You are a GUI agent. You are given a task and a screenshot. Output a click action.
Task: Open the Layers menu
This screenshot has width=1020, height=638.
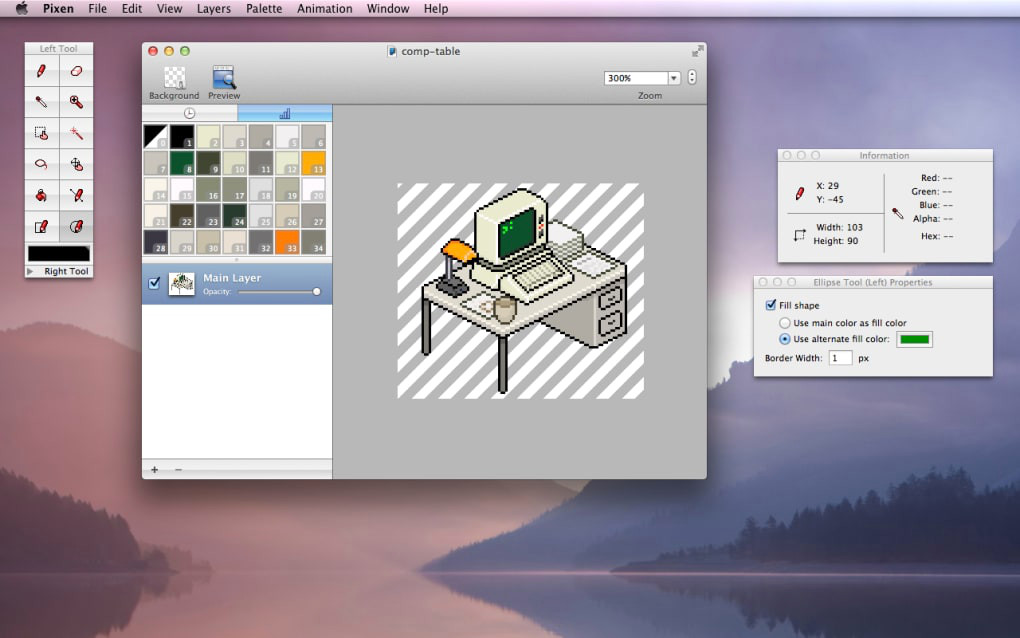coord(213,9)
